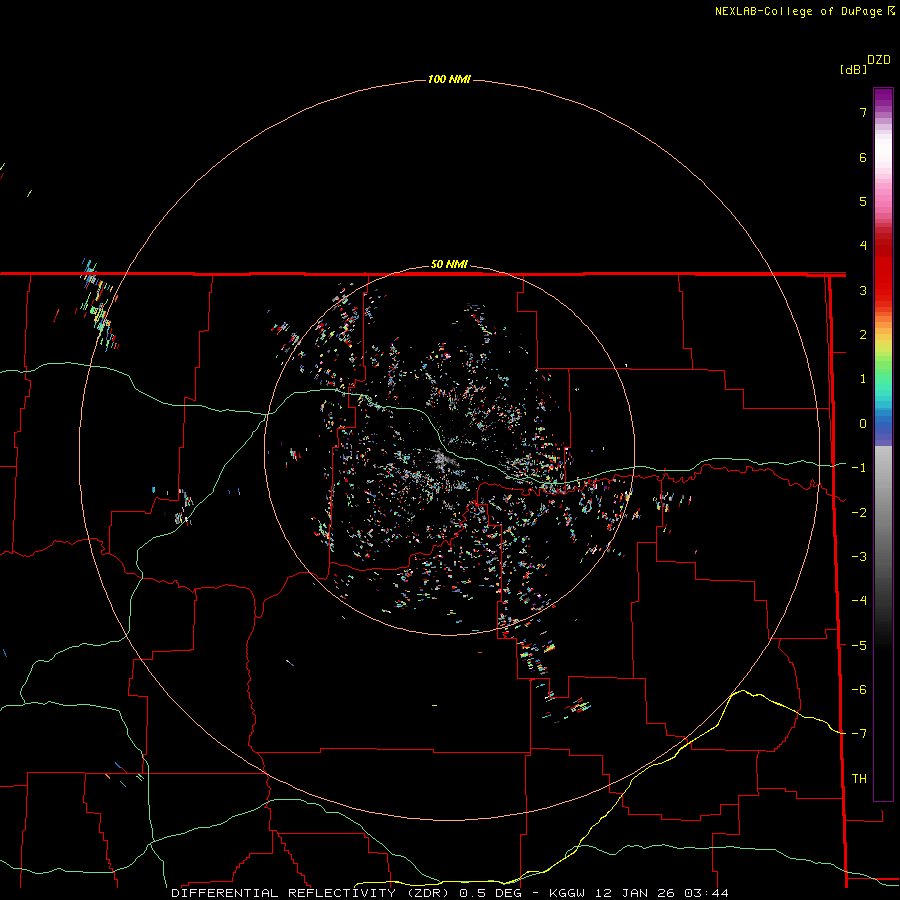Click the 2 tick label on the scale

[863, 335]
